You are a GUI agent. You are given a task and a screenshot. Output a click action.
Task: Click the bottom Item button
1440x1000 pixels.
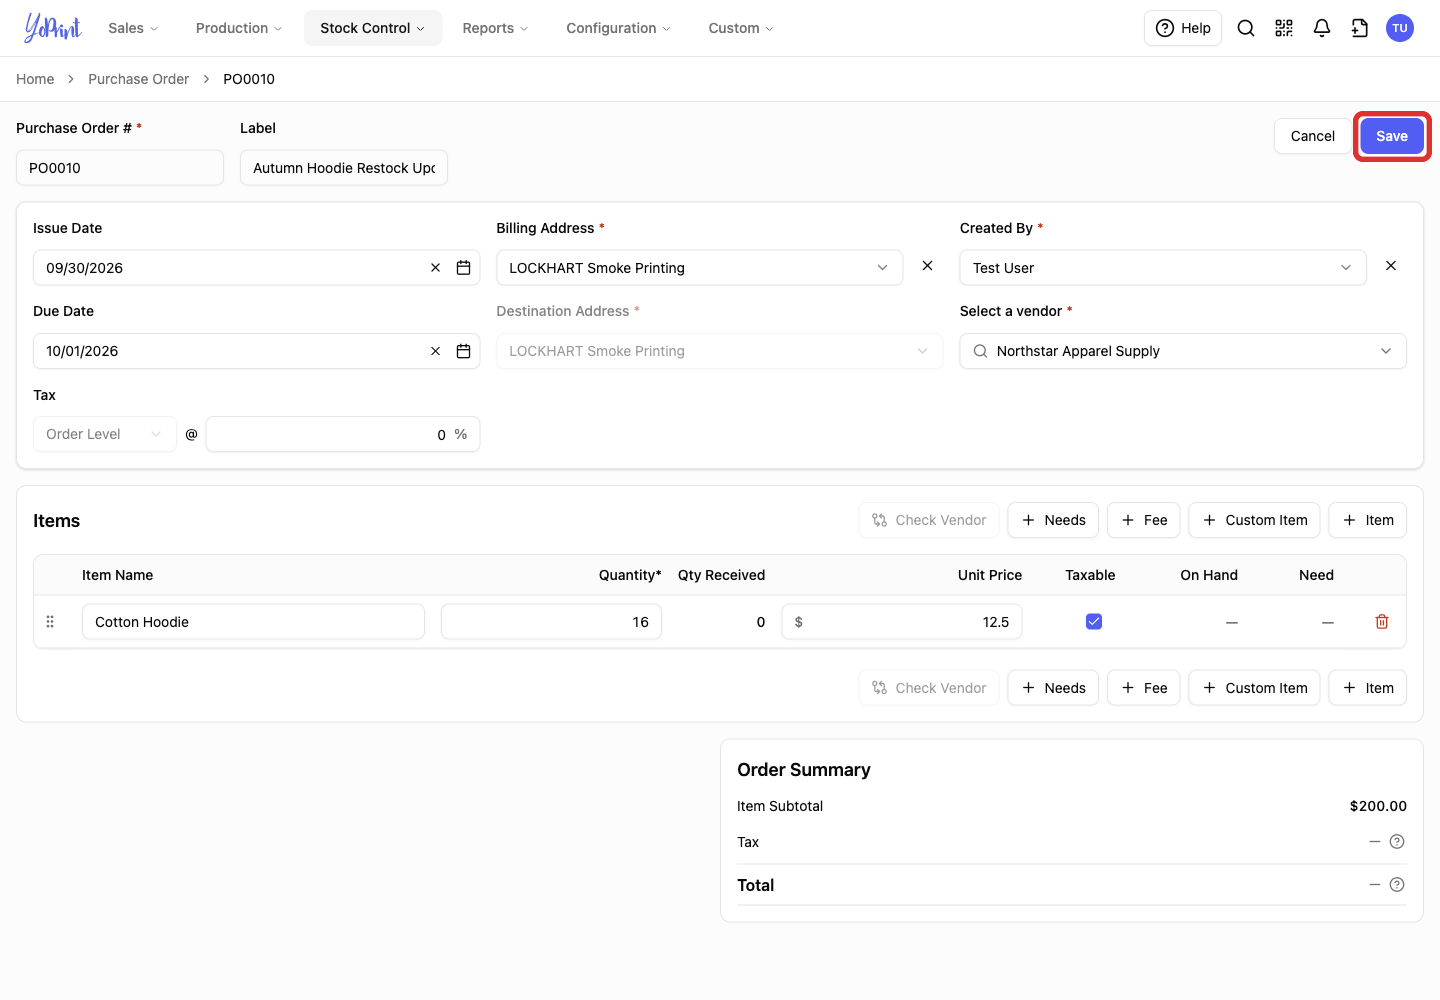coord(1368,688)
